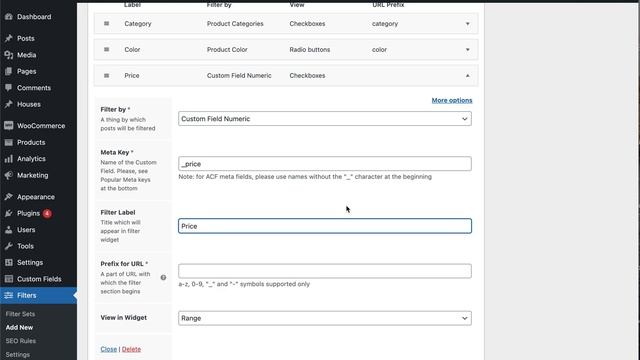Grab the Color row drag handle
Viewport: 640px width, 360px height.
point(107,49)
